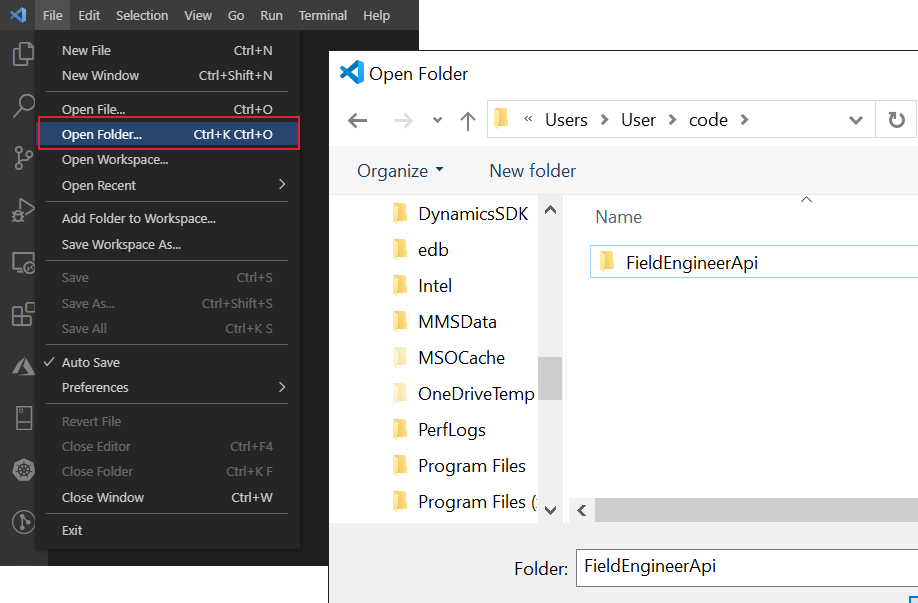Open the Run menu

pos(271,15)
